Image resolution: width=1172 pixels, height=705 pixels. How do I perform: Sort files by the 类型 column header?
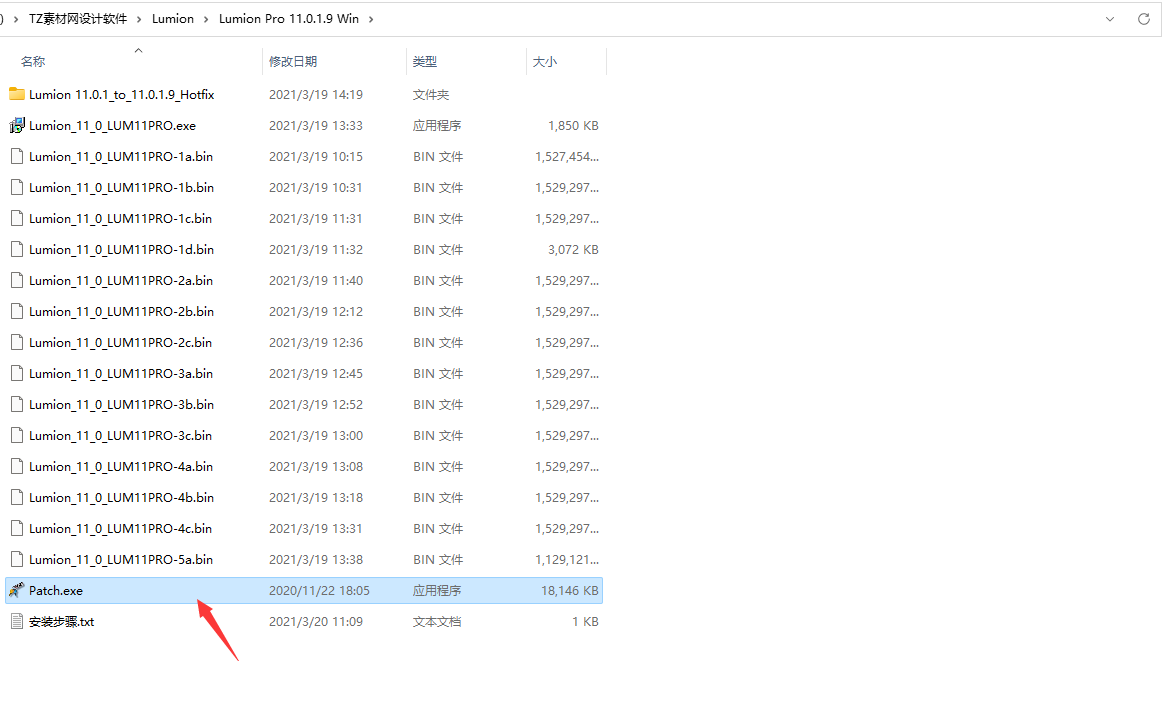[x=425, y=61]
